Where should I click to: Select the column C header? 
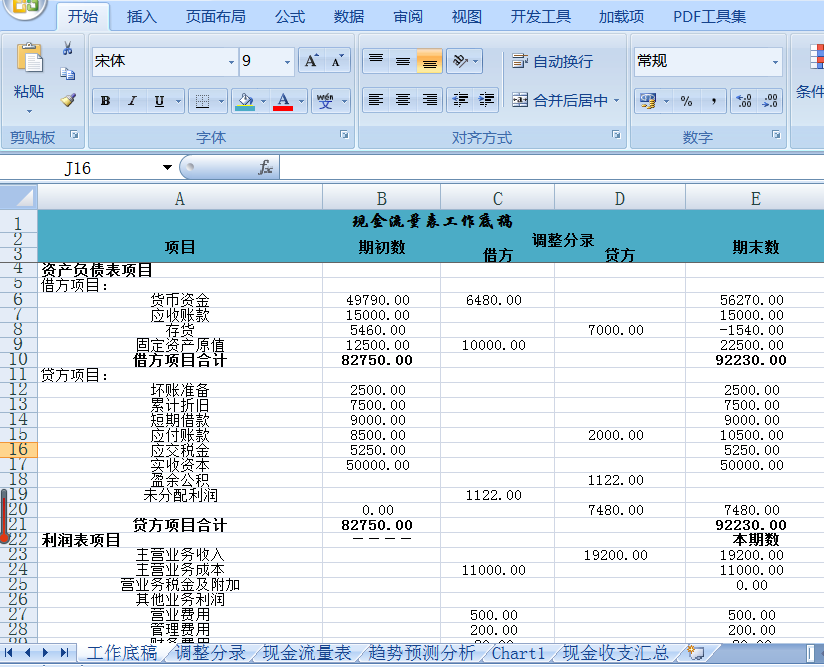497,198
